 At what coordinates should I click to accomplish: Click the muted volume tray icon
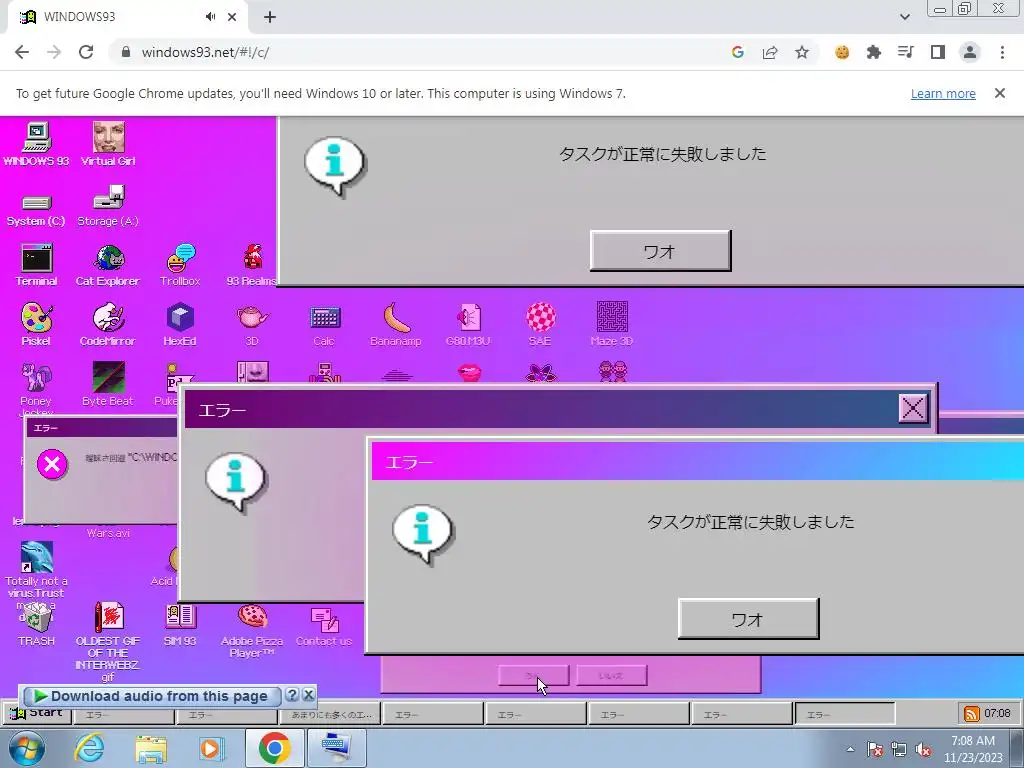923,750
